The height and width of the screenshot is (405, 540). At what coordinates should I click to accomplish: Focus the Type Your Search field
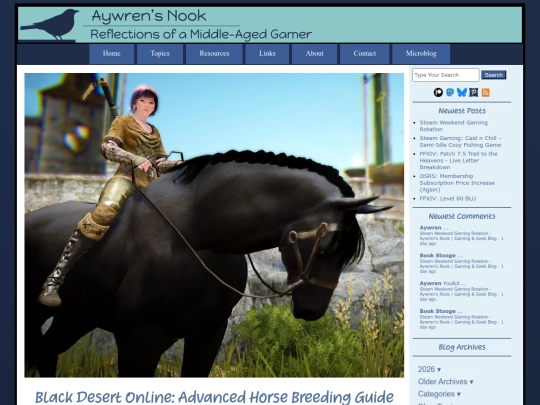tap(446, 75)
